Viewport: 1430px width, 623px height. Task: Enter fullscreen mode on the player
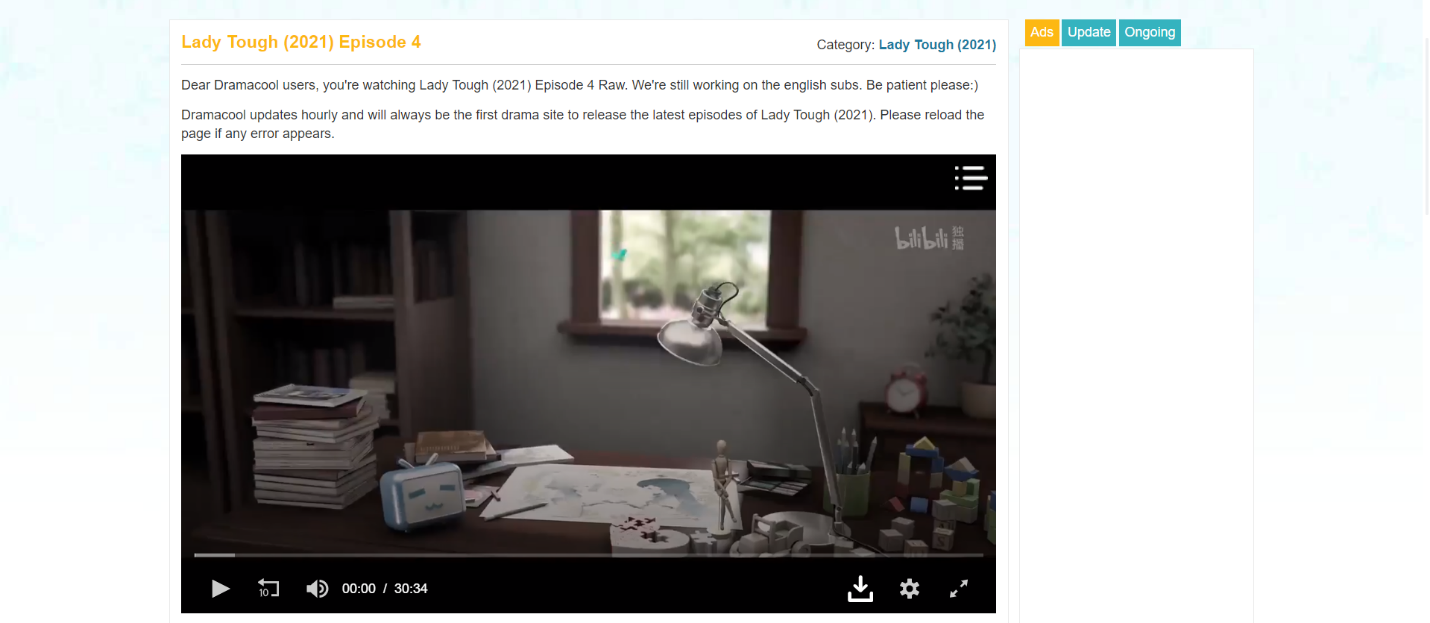click(x=959, y=589)
